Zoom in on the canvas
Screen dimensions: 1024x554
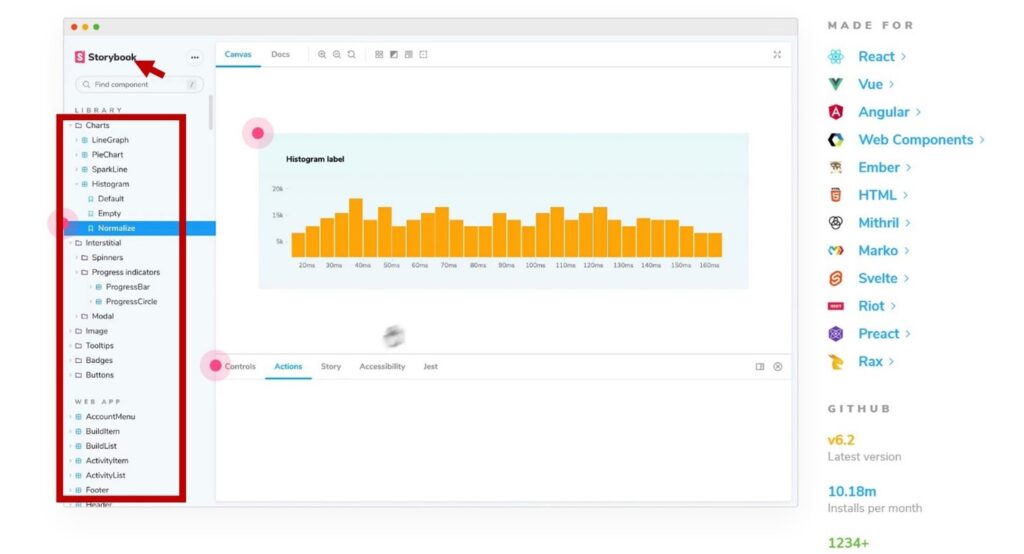pyautogui.click(x=322, y=55)
